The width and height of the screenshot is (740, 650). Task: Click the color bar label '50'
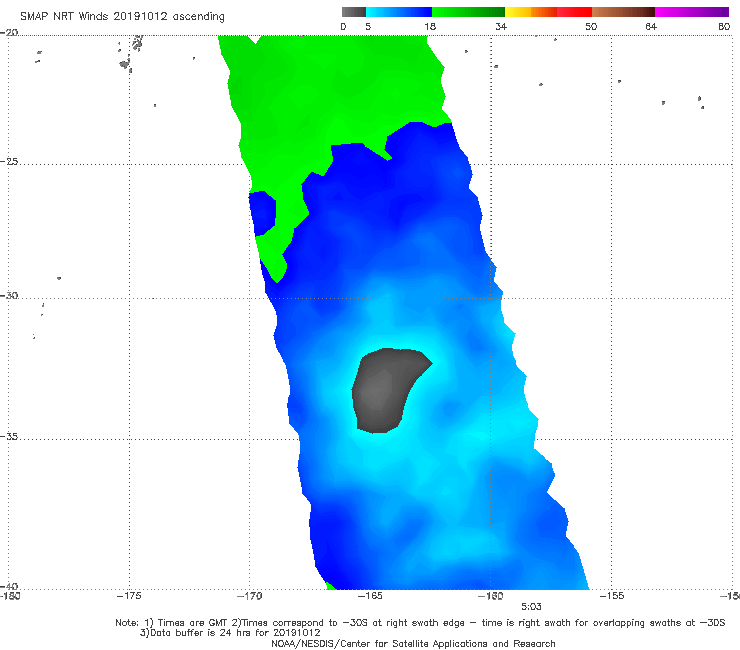click(591, 26)
